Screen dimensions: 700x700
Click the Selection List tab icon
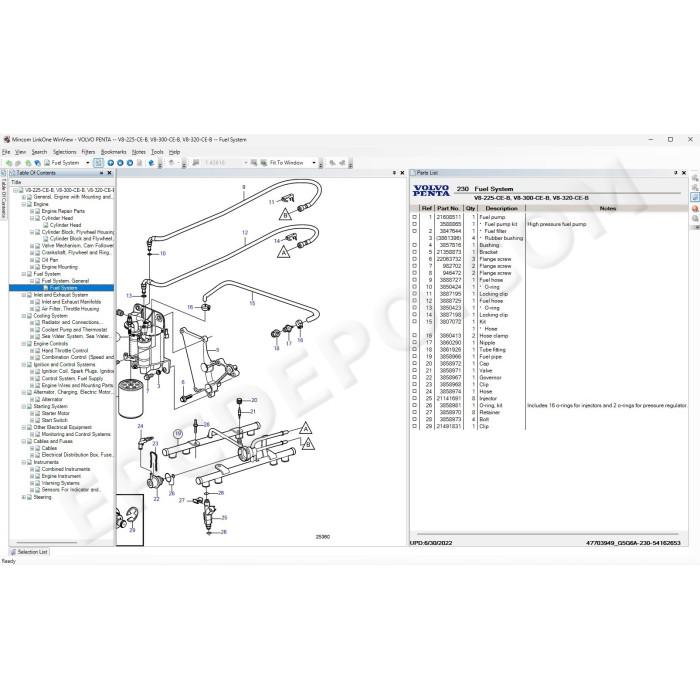tap(13, 552)
